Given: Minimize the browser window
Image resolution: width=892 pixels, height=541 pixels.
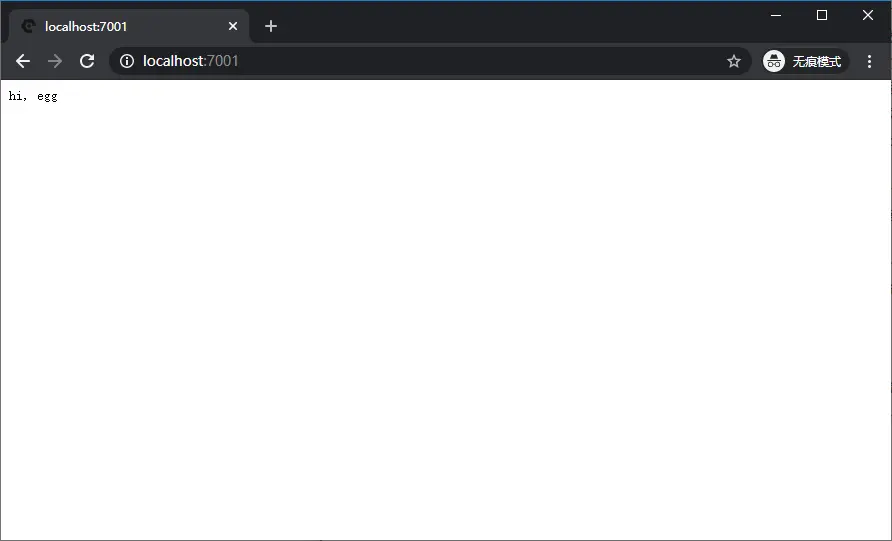Looking at the screenshot, I should [776, 15].
